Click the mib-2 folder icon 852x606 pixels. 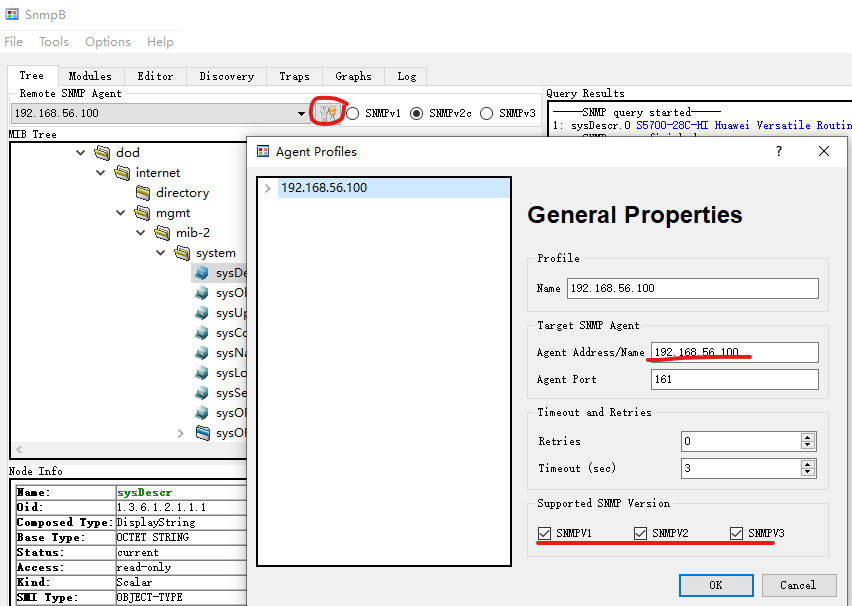point(162,233)
